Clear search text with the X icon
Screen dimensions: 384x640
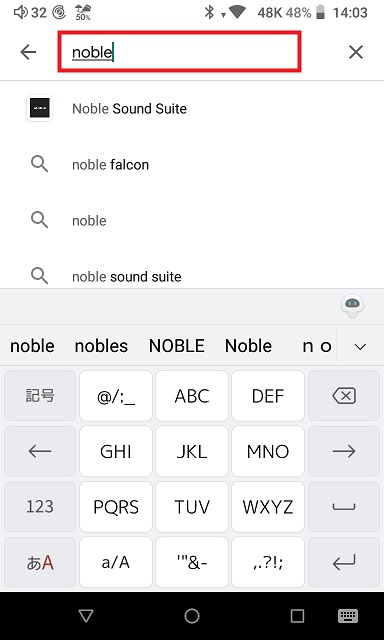[x=356, y=52]
